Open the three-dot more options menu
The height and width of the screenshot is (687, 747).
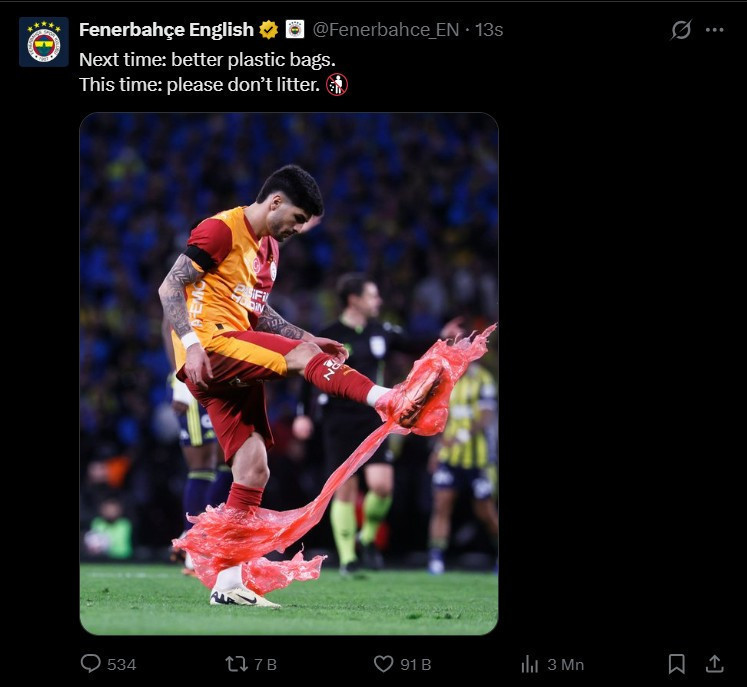(x=714, y=30)
